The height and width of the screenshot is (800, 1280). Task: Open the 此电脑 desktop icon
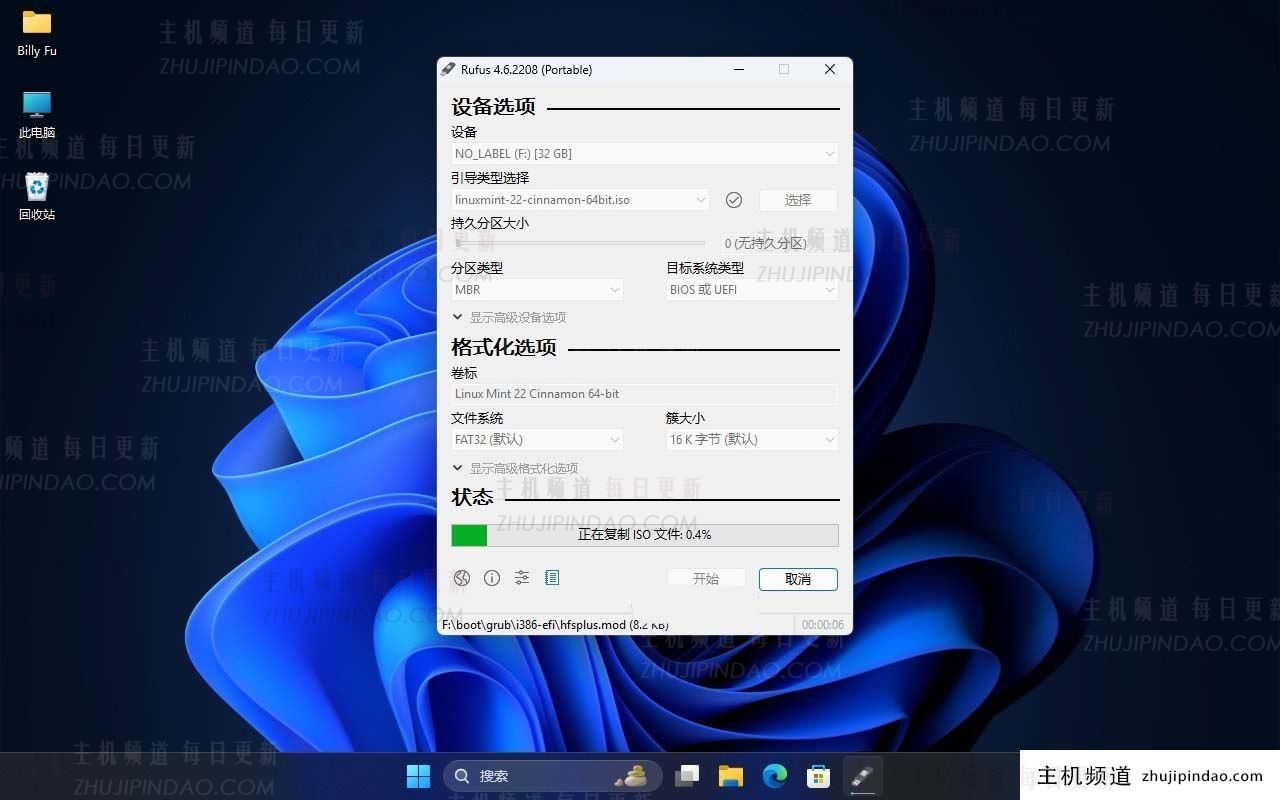click(37, 115)
